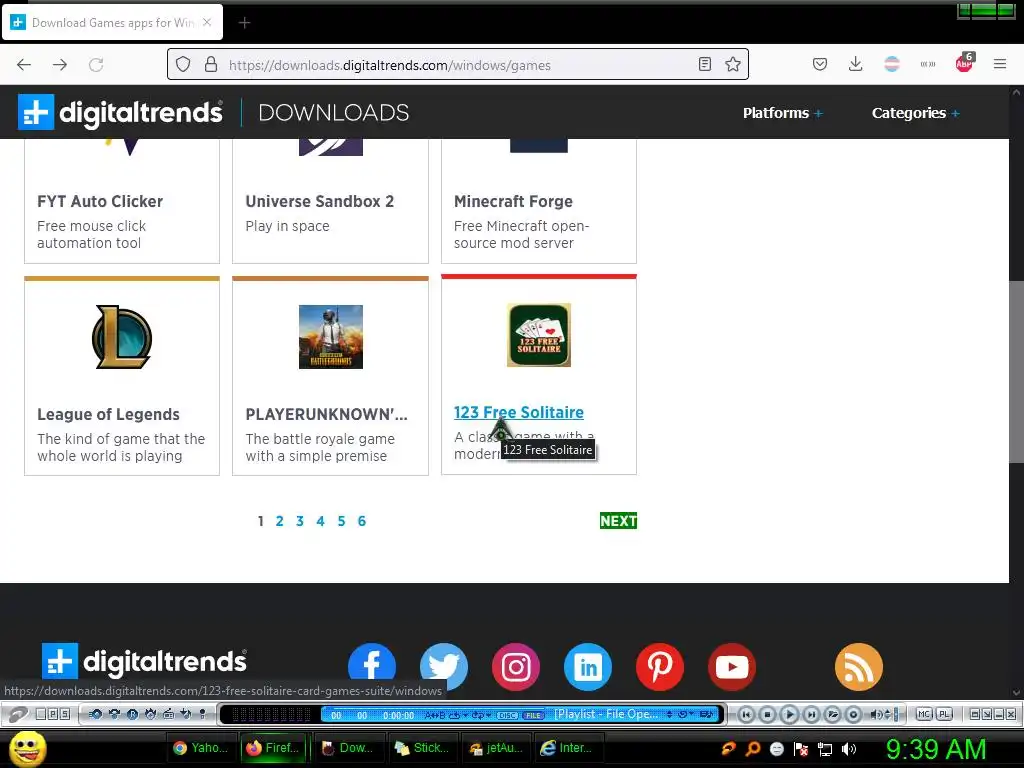Open the Universe Sandbox 2 card
The width and height of the screenshot is (1024, 768).
point(330,201)
